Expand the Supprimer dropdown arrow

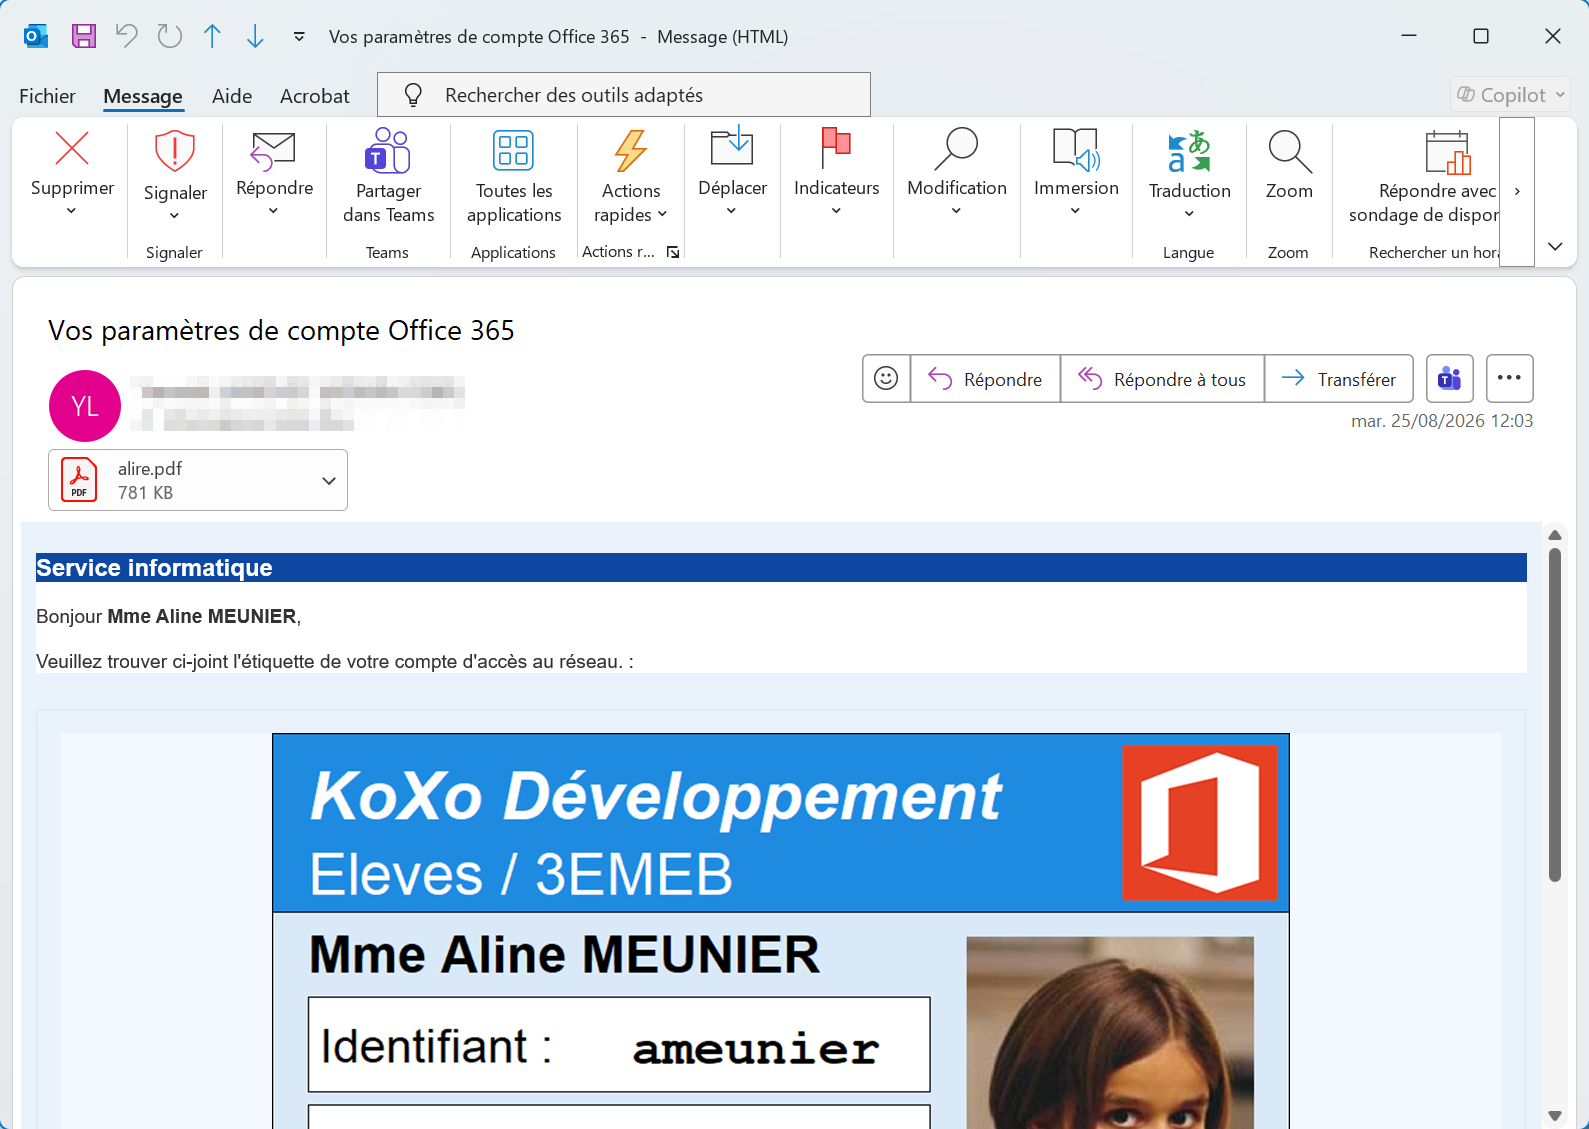click(72, 211)
